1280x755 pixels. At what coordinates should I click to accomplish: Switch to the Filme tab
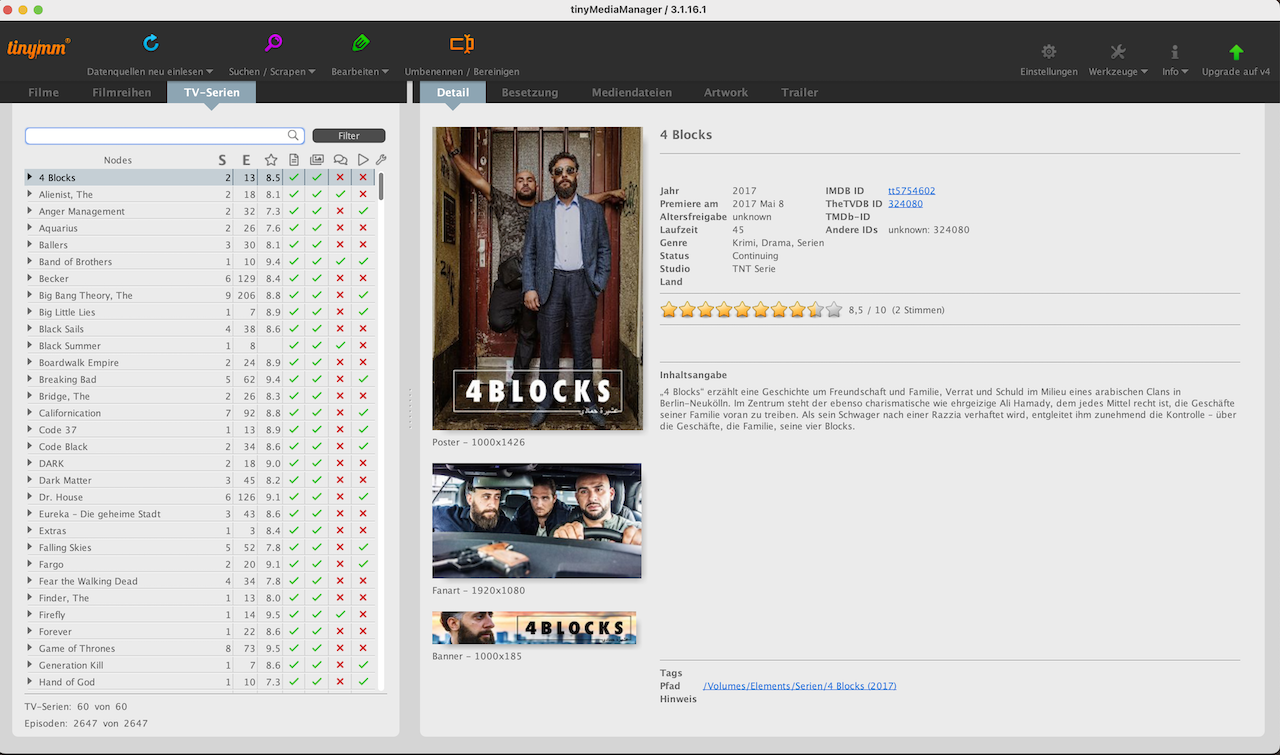[x=43, y=92]
